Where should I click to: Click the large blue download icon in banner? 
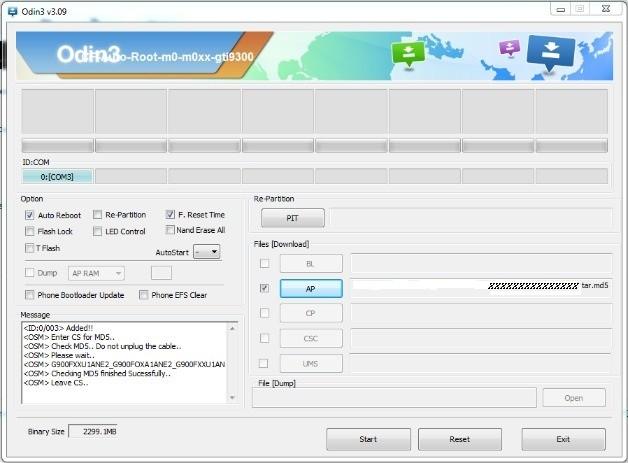[551, 52]
